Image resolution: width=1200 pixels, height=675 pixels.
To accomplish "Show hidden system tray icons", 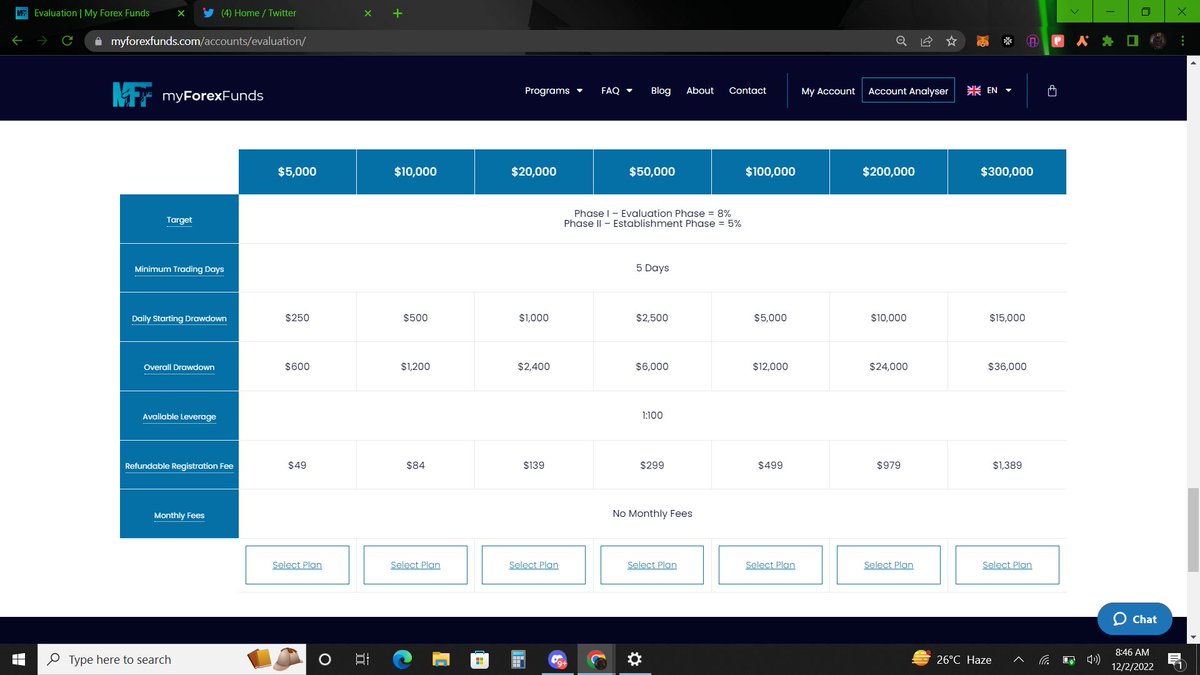I will (x=1018, y=659).
